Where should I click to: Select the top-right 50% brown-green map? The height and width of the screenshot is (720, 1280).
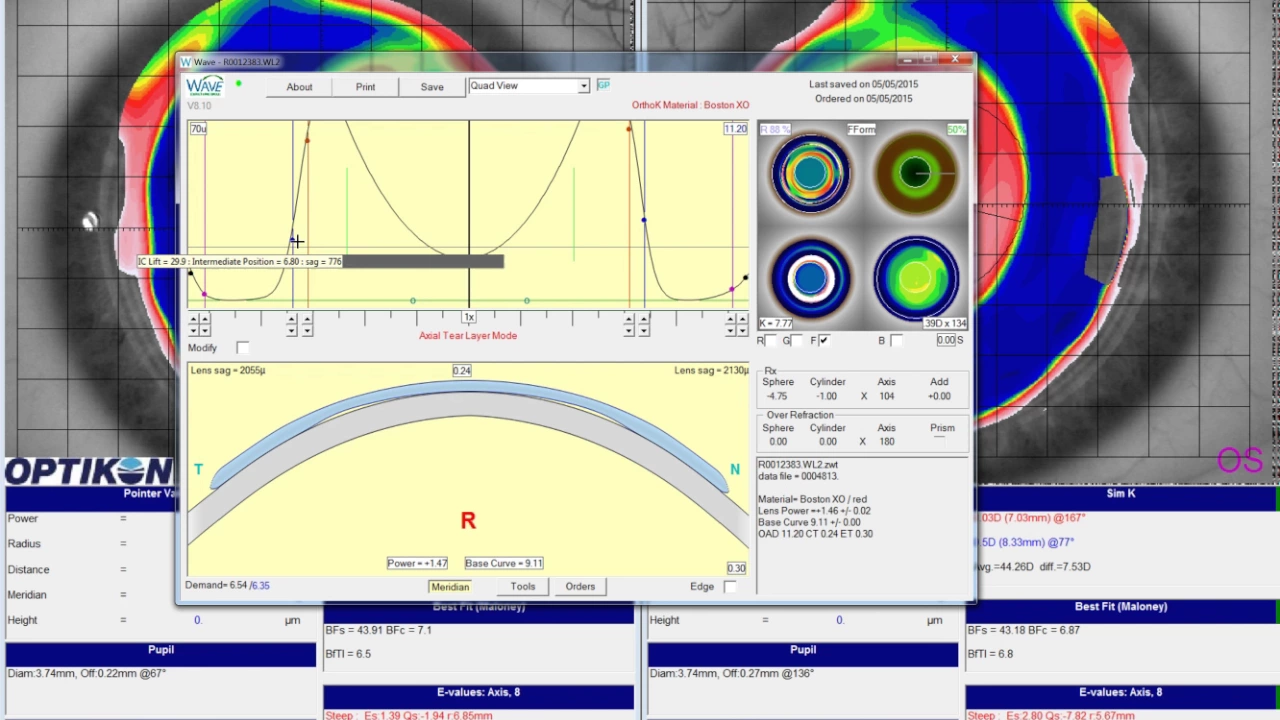point(915,175)
